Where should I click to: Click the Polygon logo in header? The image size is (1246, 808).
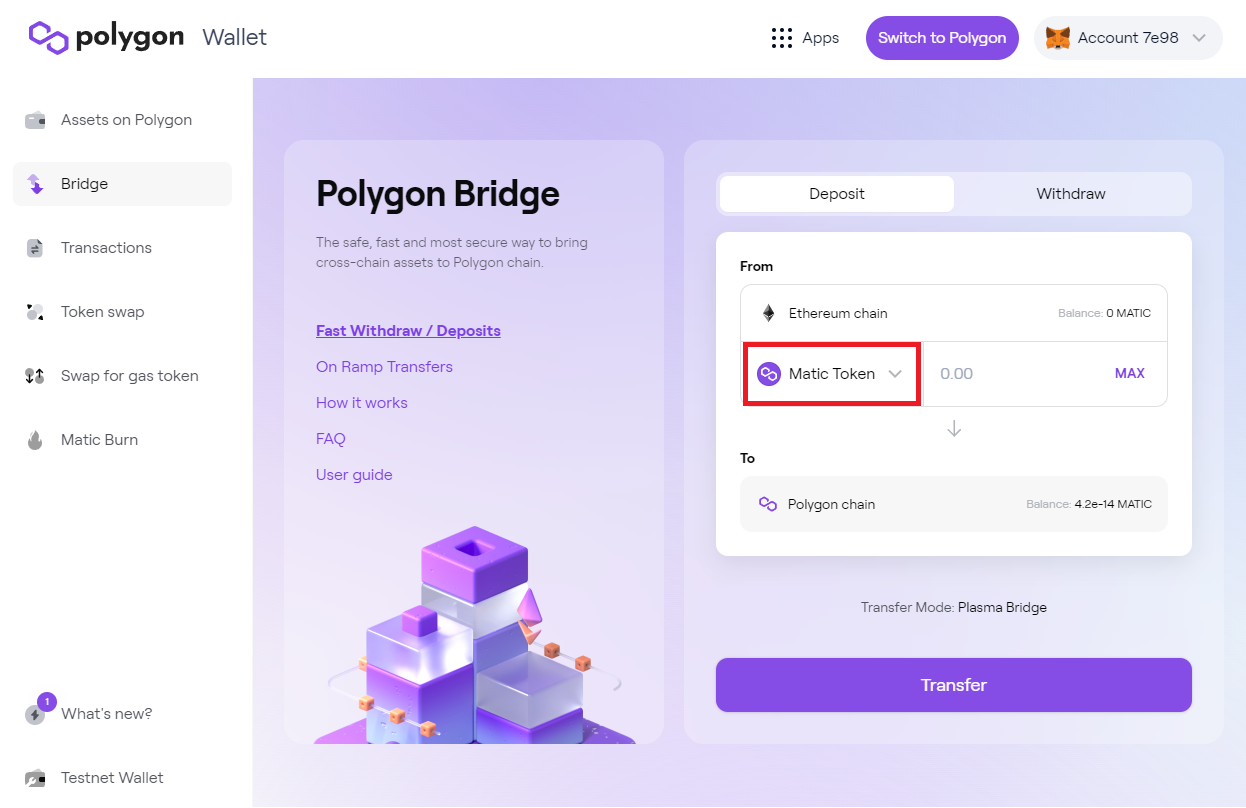point(106,37)
